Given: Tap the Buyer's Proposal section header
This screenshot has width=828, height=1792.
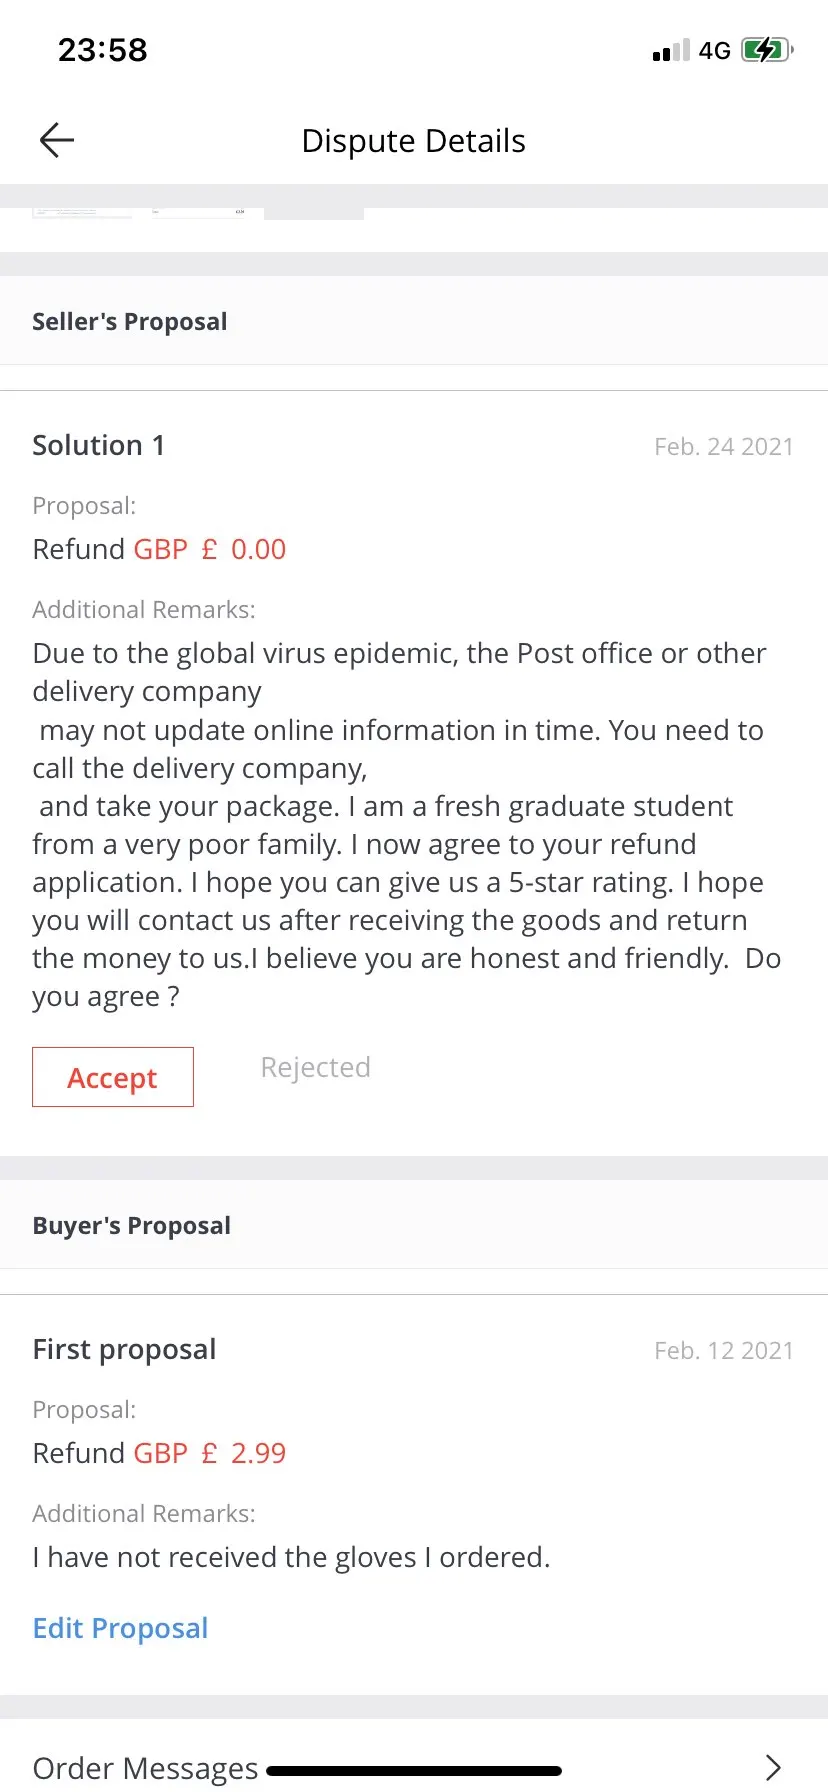Looking at the screenshot, I should tap(132, 1226).
